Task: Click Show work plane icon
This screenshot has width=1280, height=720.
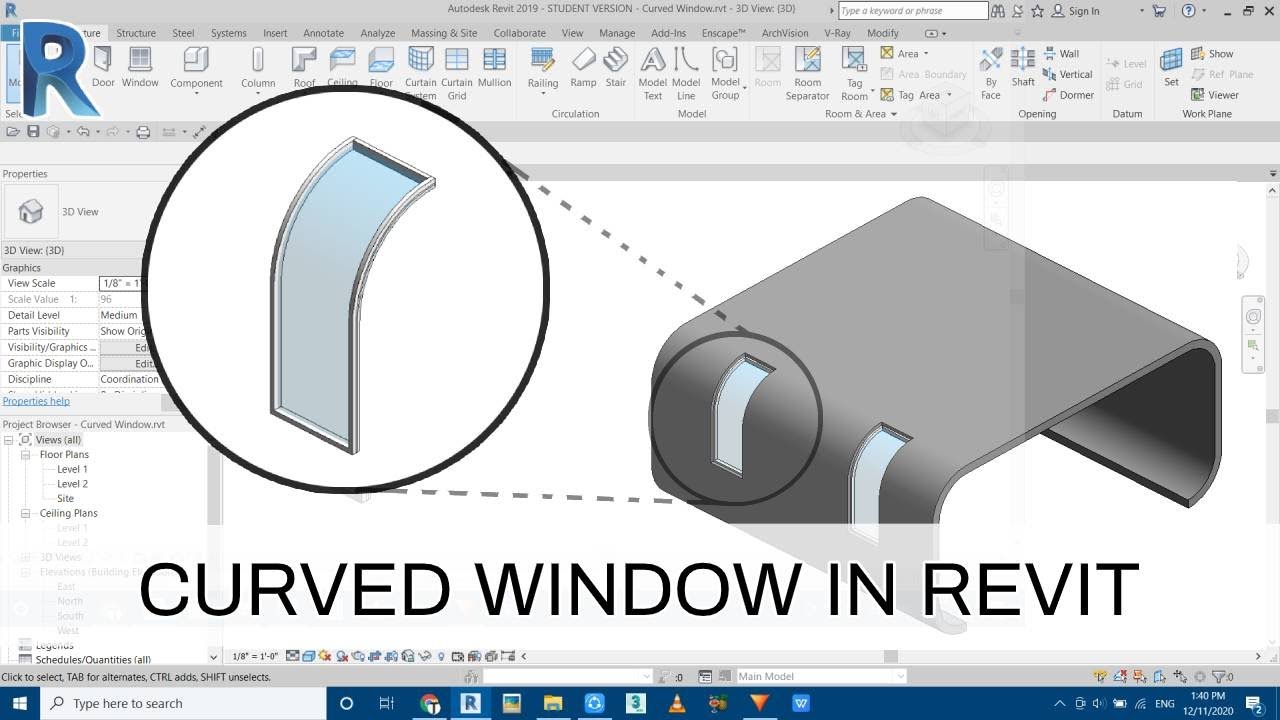Action: coord(1198,54)
